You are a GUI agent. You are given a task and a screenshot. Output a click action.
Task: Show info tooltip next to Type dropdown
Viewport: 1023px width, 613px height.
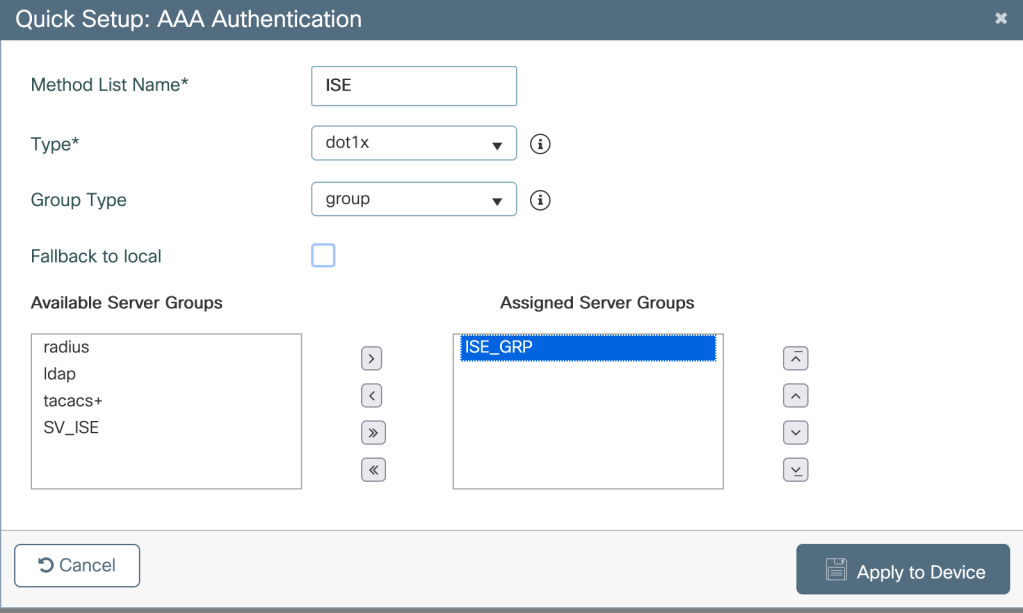click(540, 144)
